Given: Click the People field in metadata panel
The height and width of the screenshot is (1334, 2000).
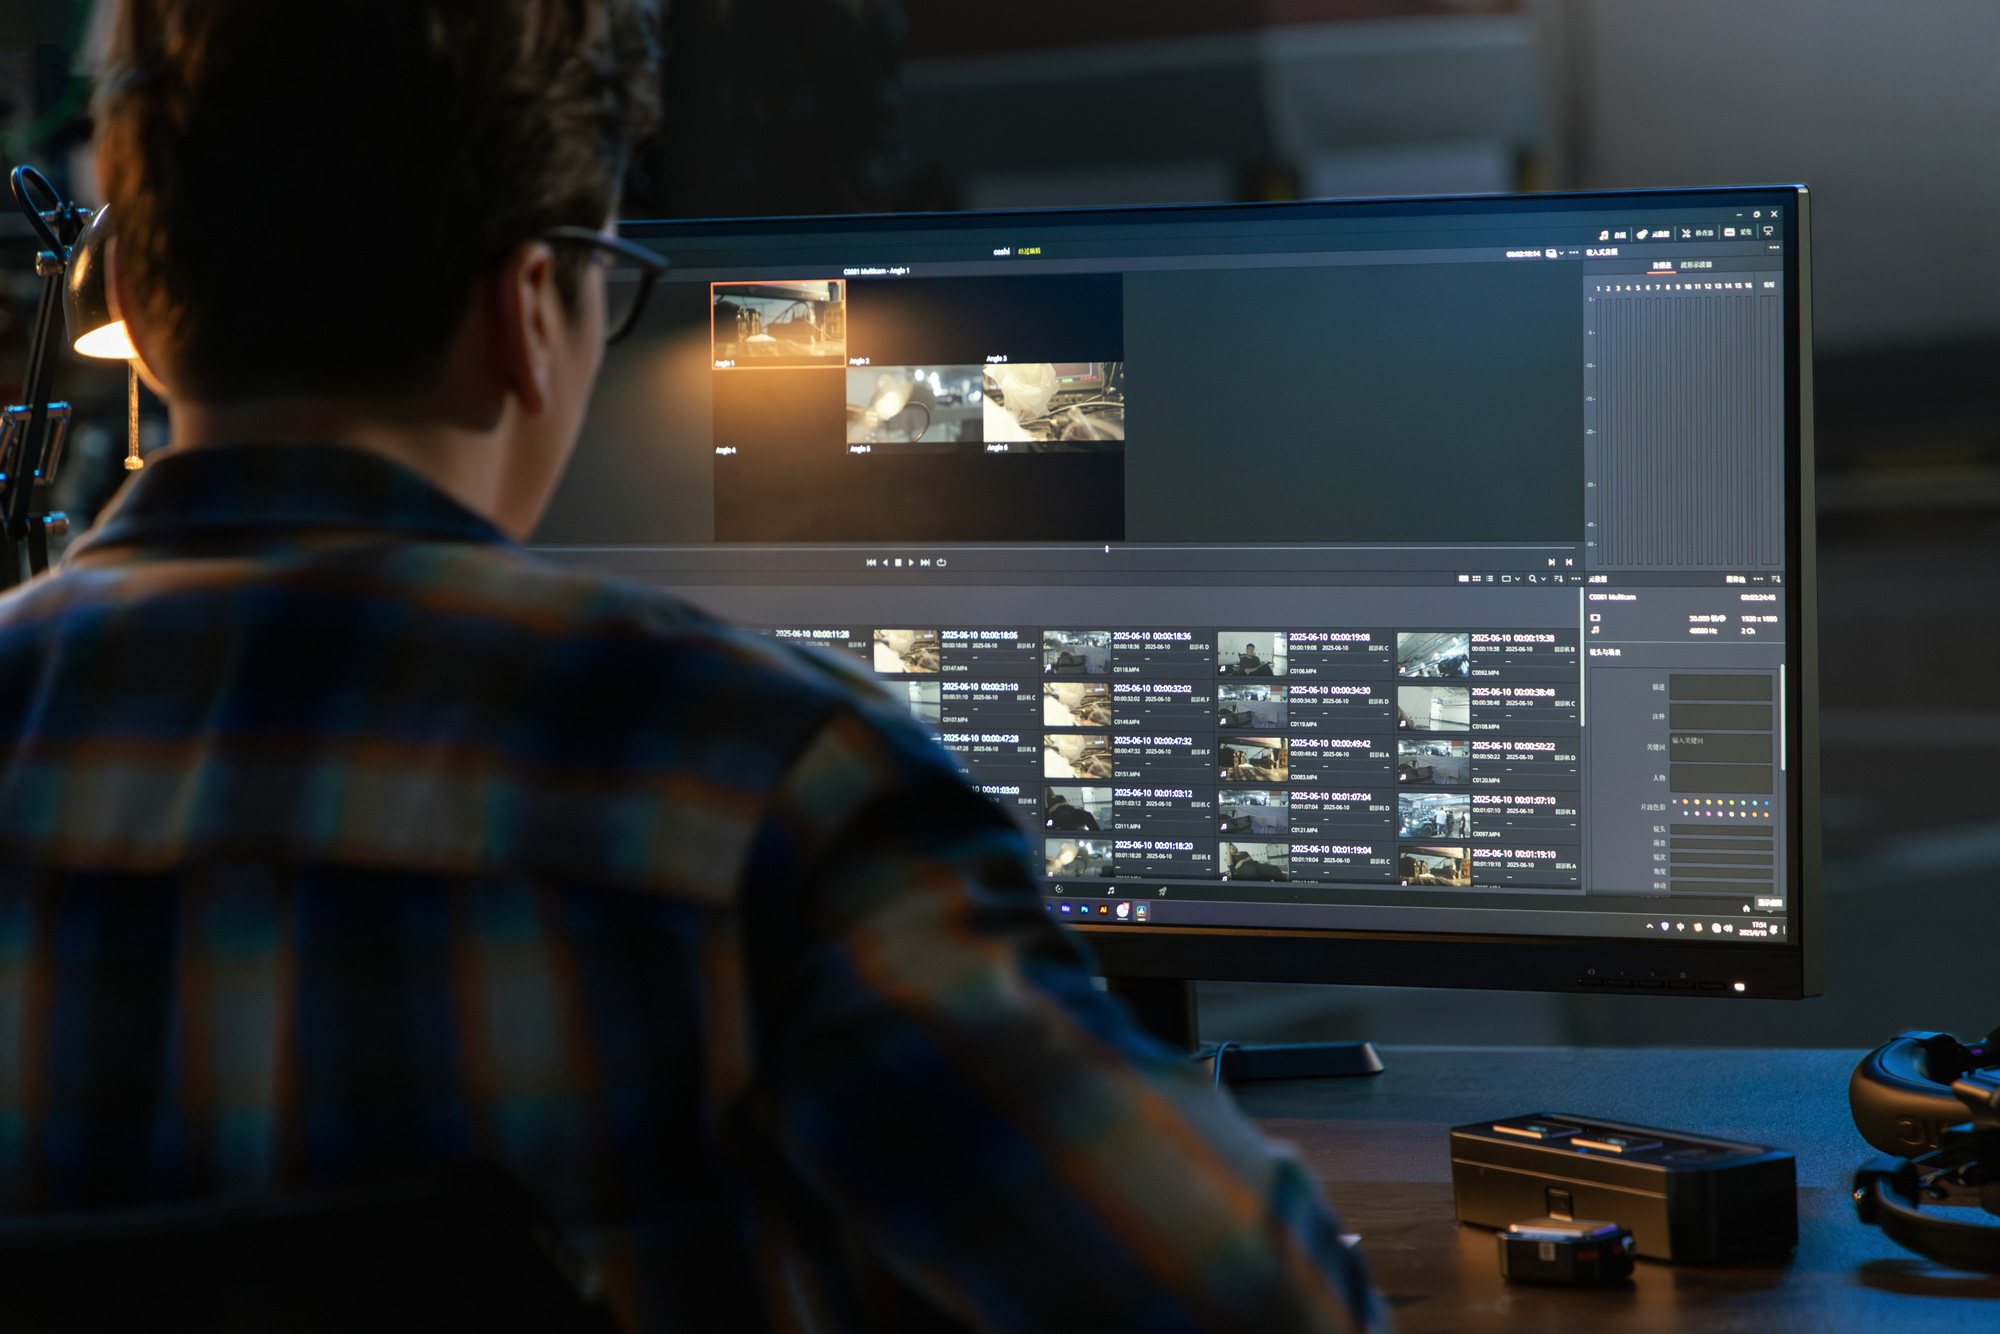Looking at the screenshot, I should pyautogui.click(x=1721, y=779).
